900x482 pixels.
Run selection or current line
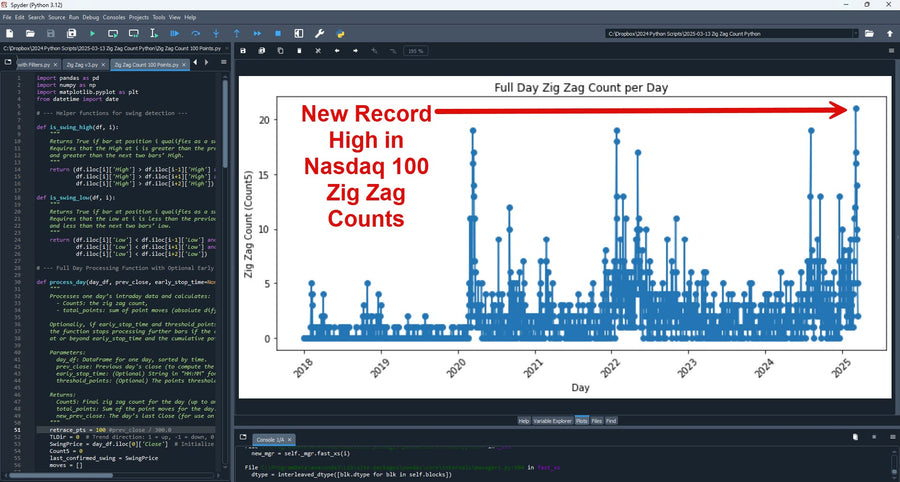point(154,34)
